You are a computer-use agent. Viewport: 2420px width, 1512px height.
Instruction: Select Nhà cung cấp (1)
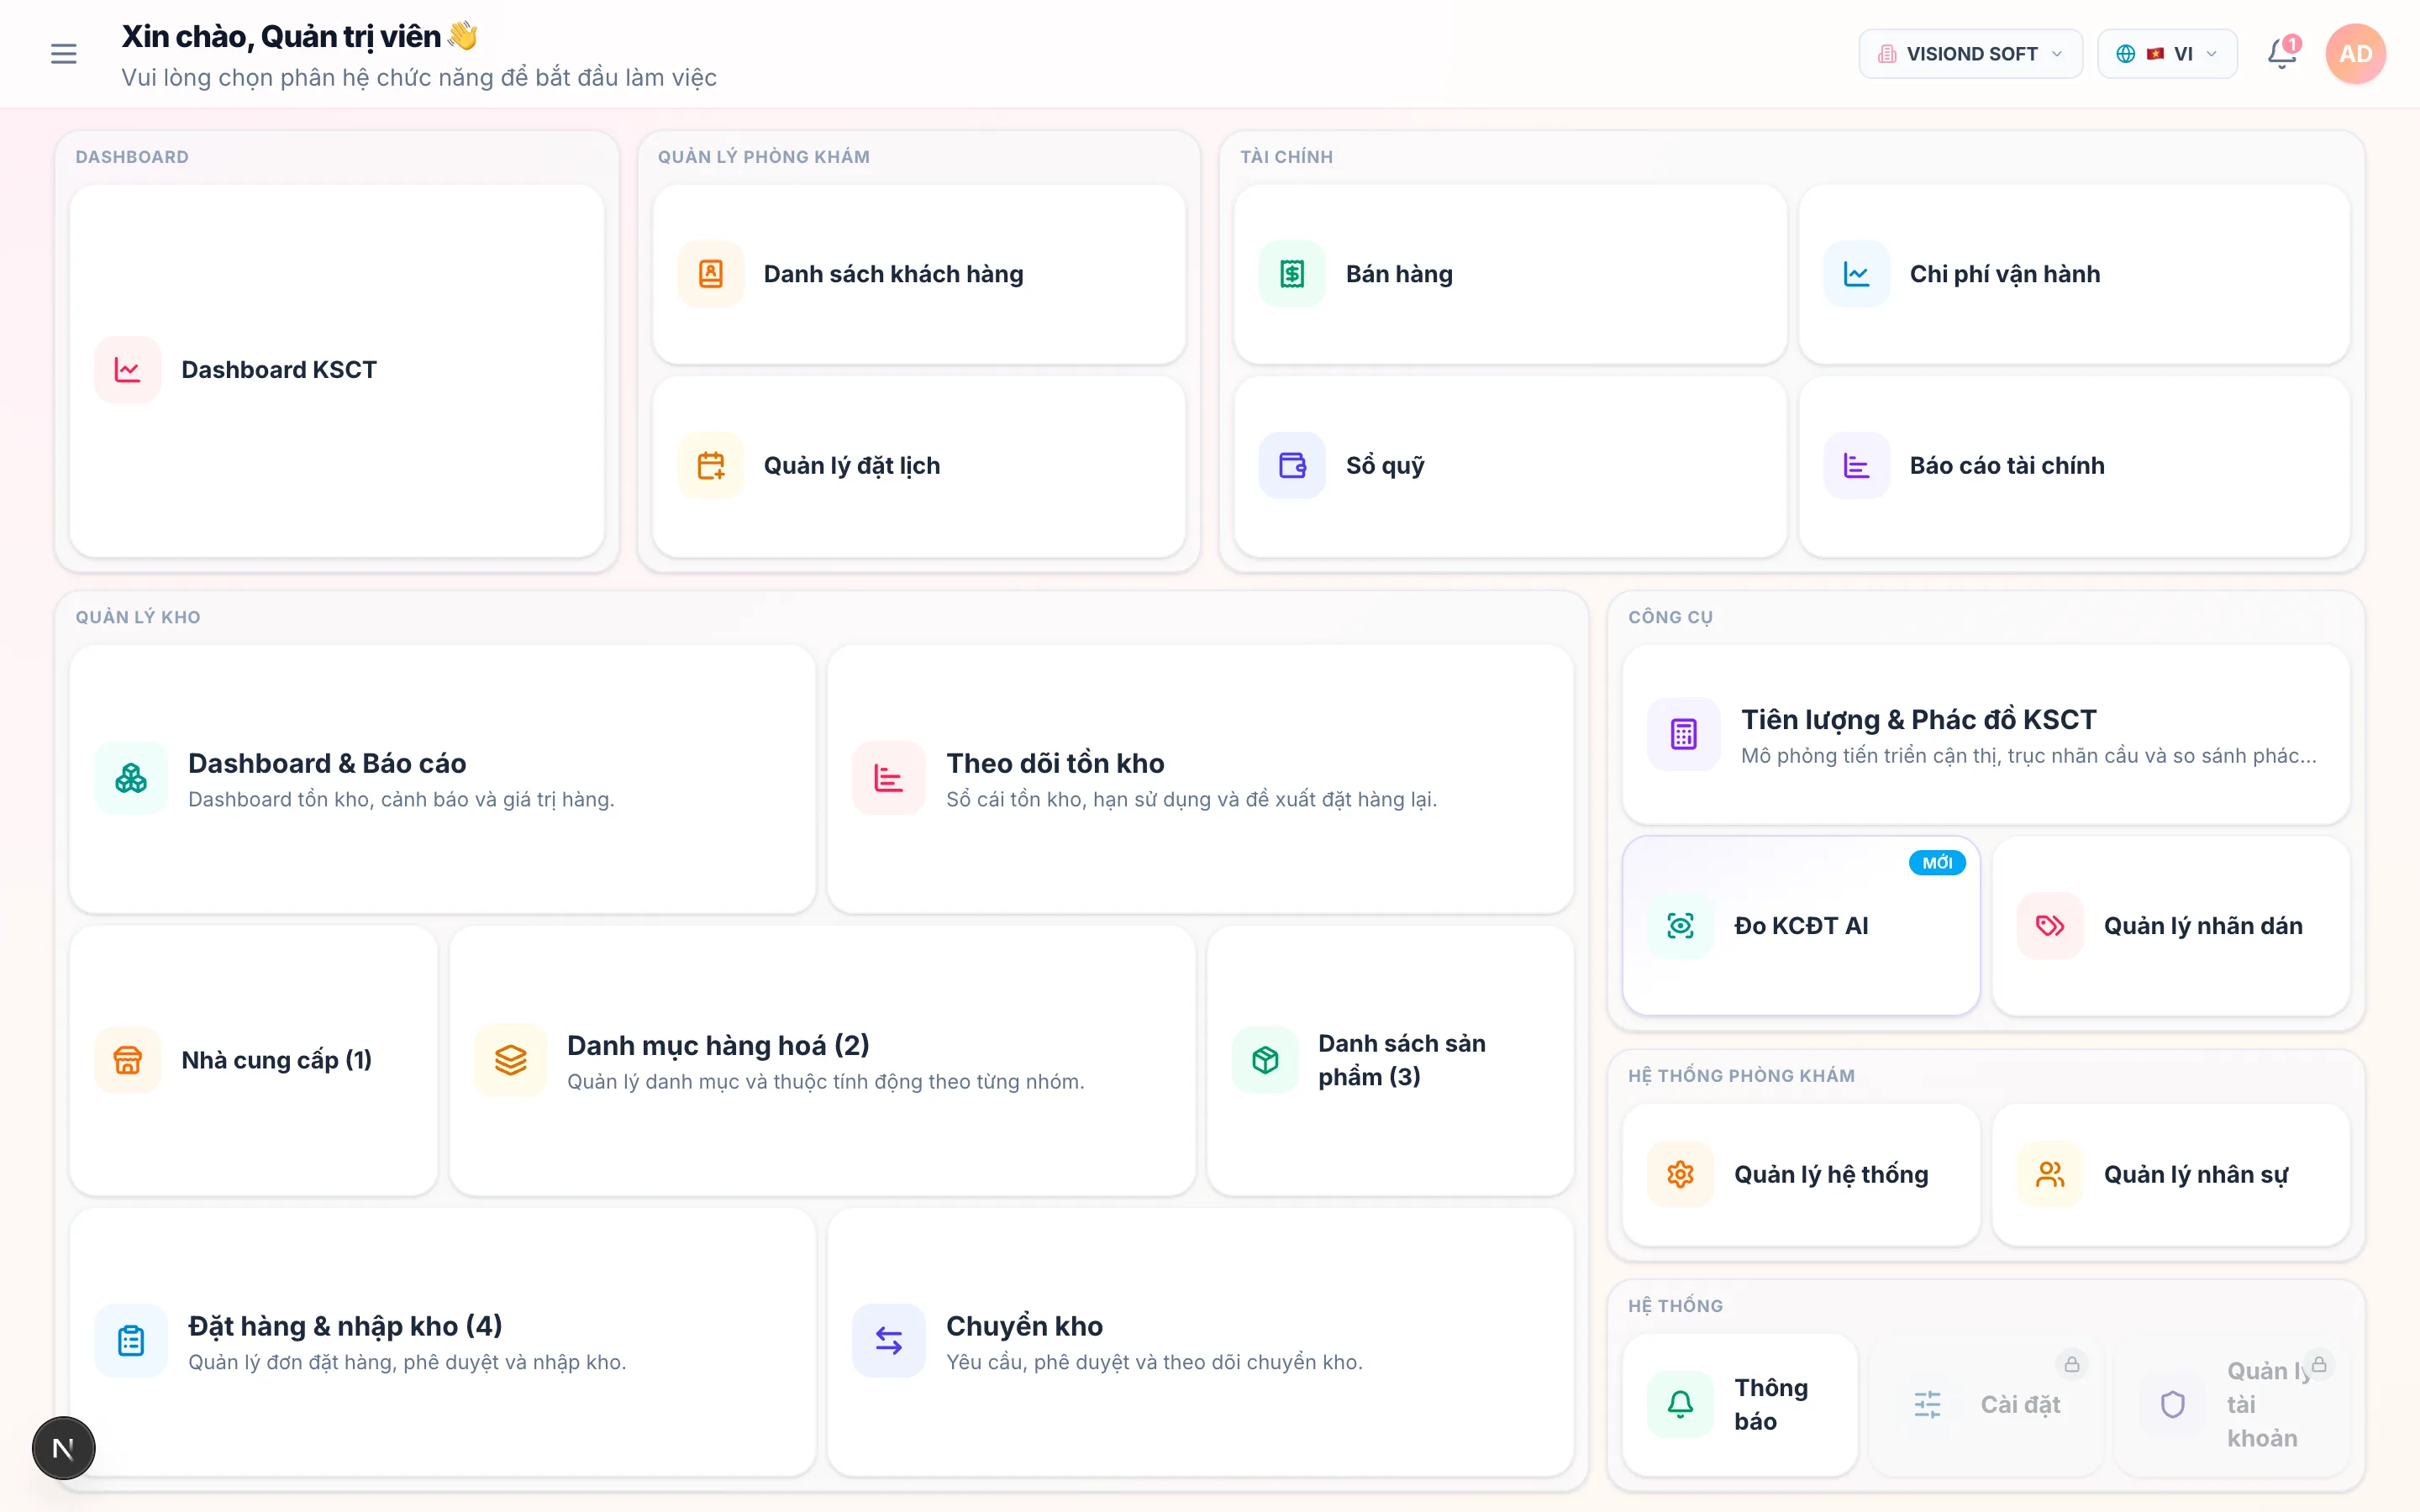[x=254, y=1060]
